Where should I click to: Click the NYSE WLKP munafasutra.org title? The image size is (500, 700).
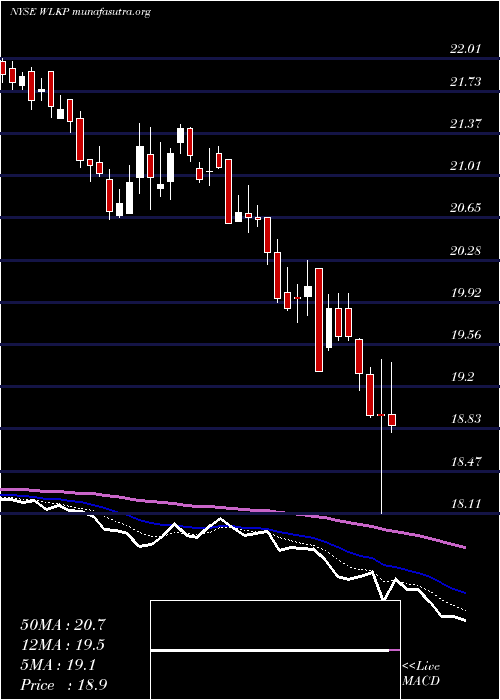point(80,12)
